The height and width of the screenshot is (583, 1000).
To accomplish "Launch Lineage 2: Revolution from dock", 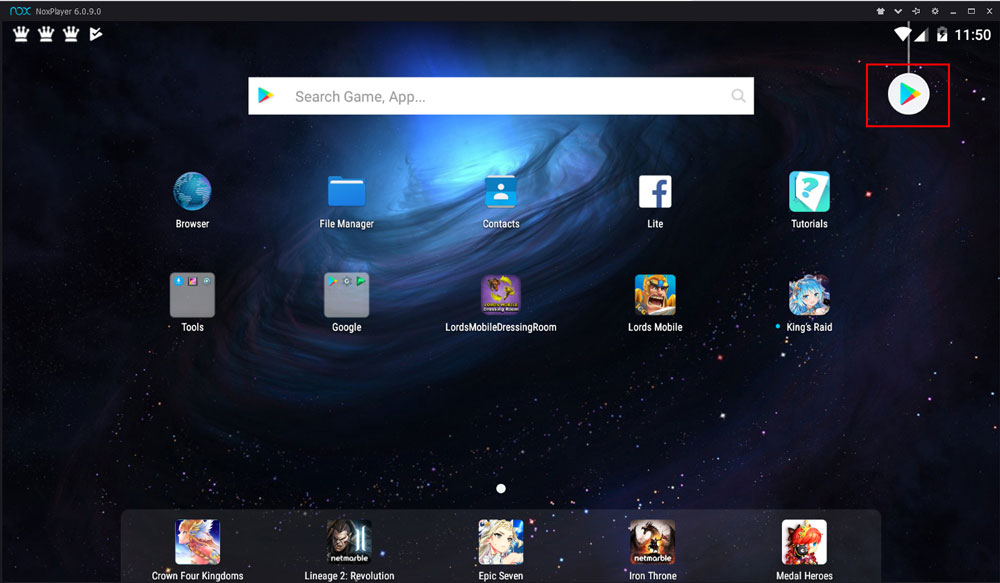I will point(349,542).
